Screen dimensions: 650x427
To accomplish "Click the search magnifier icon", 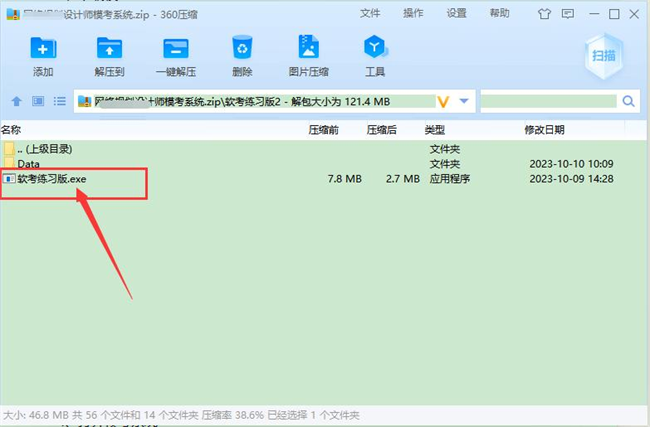I will [x=629, y=101].
